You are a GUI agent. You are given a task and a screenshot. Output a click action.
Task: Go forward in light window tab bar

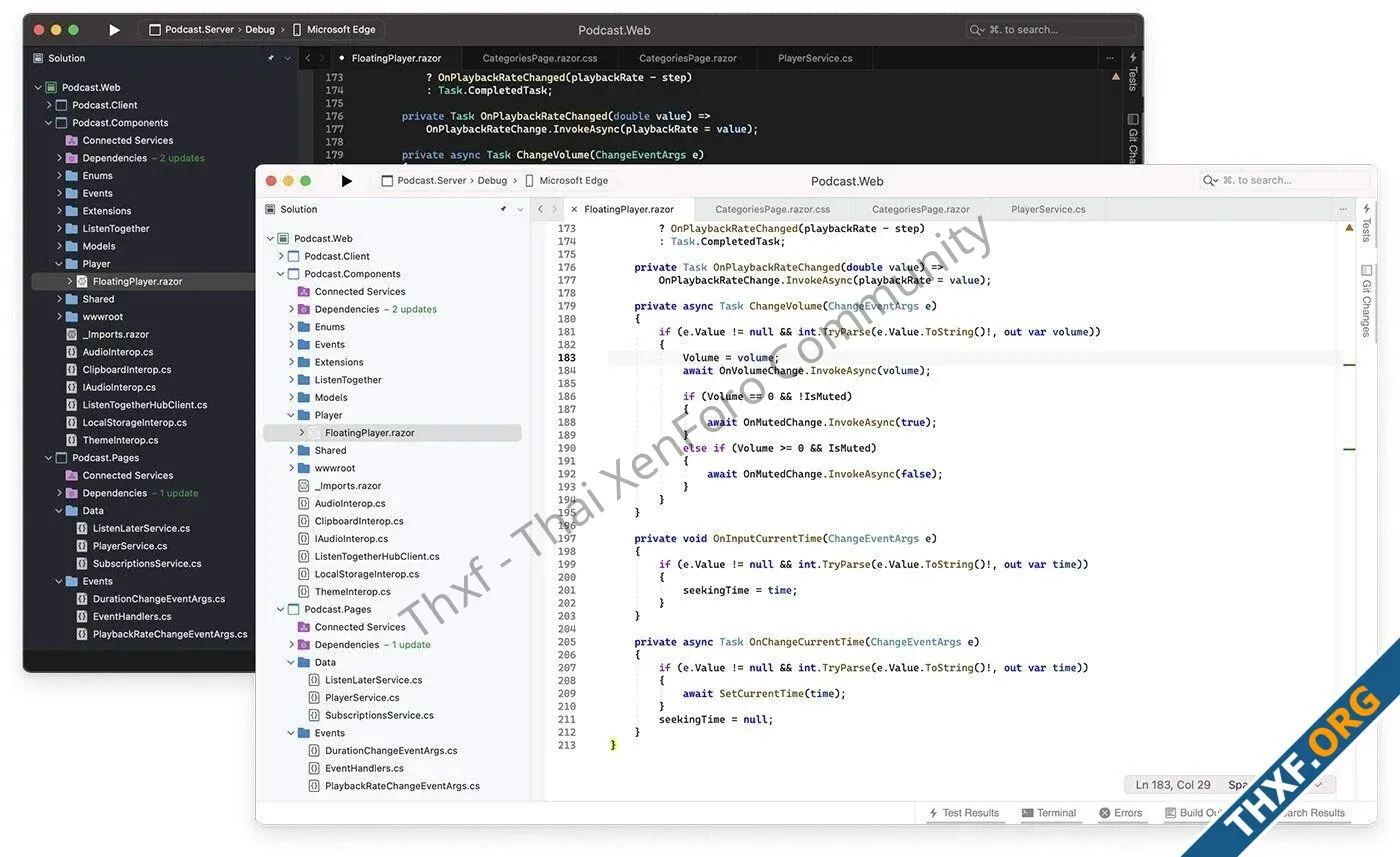[555, 210]
